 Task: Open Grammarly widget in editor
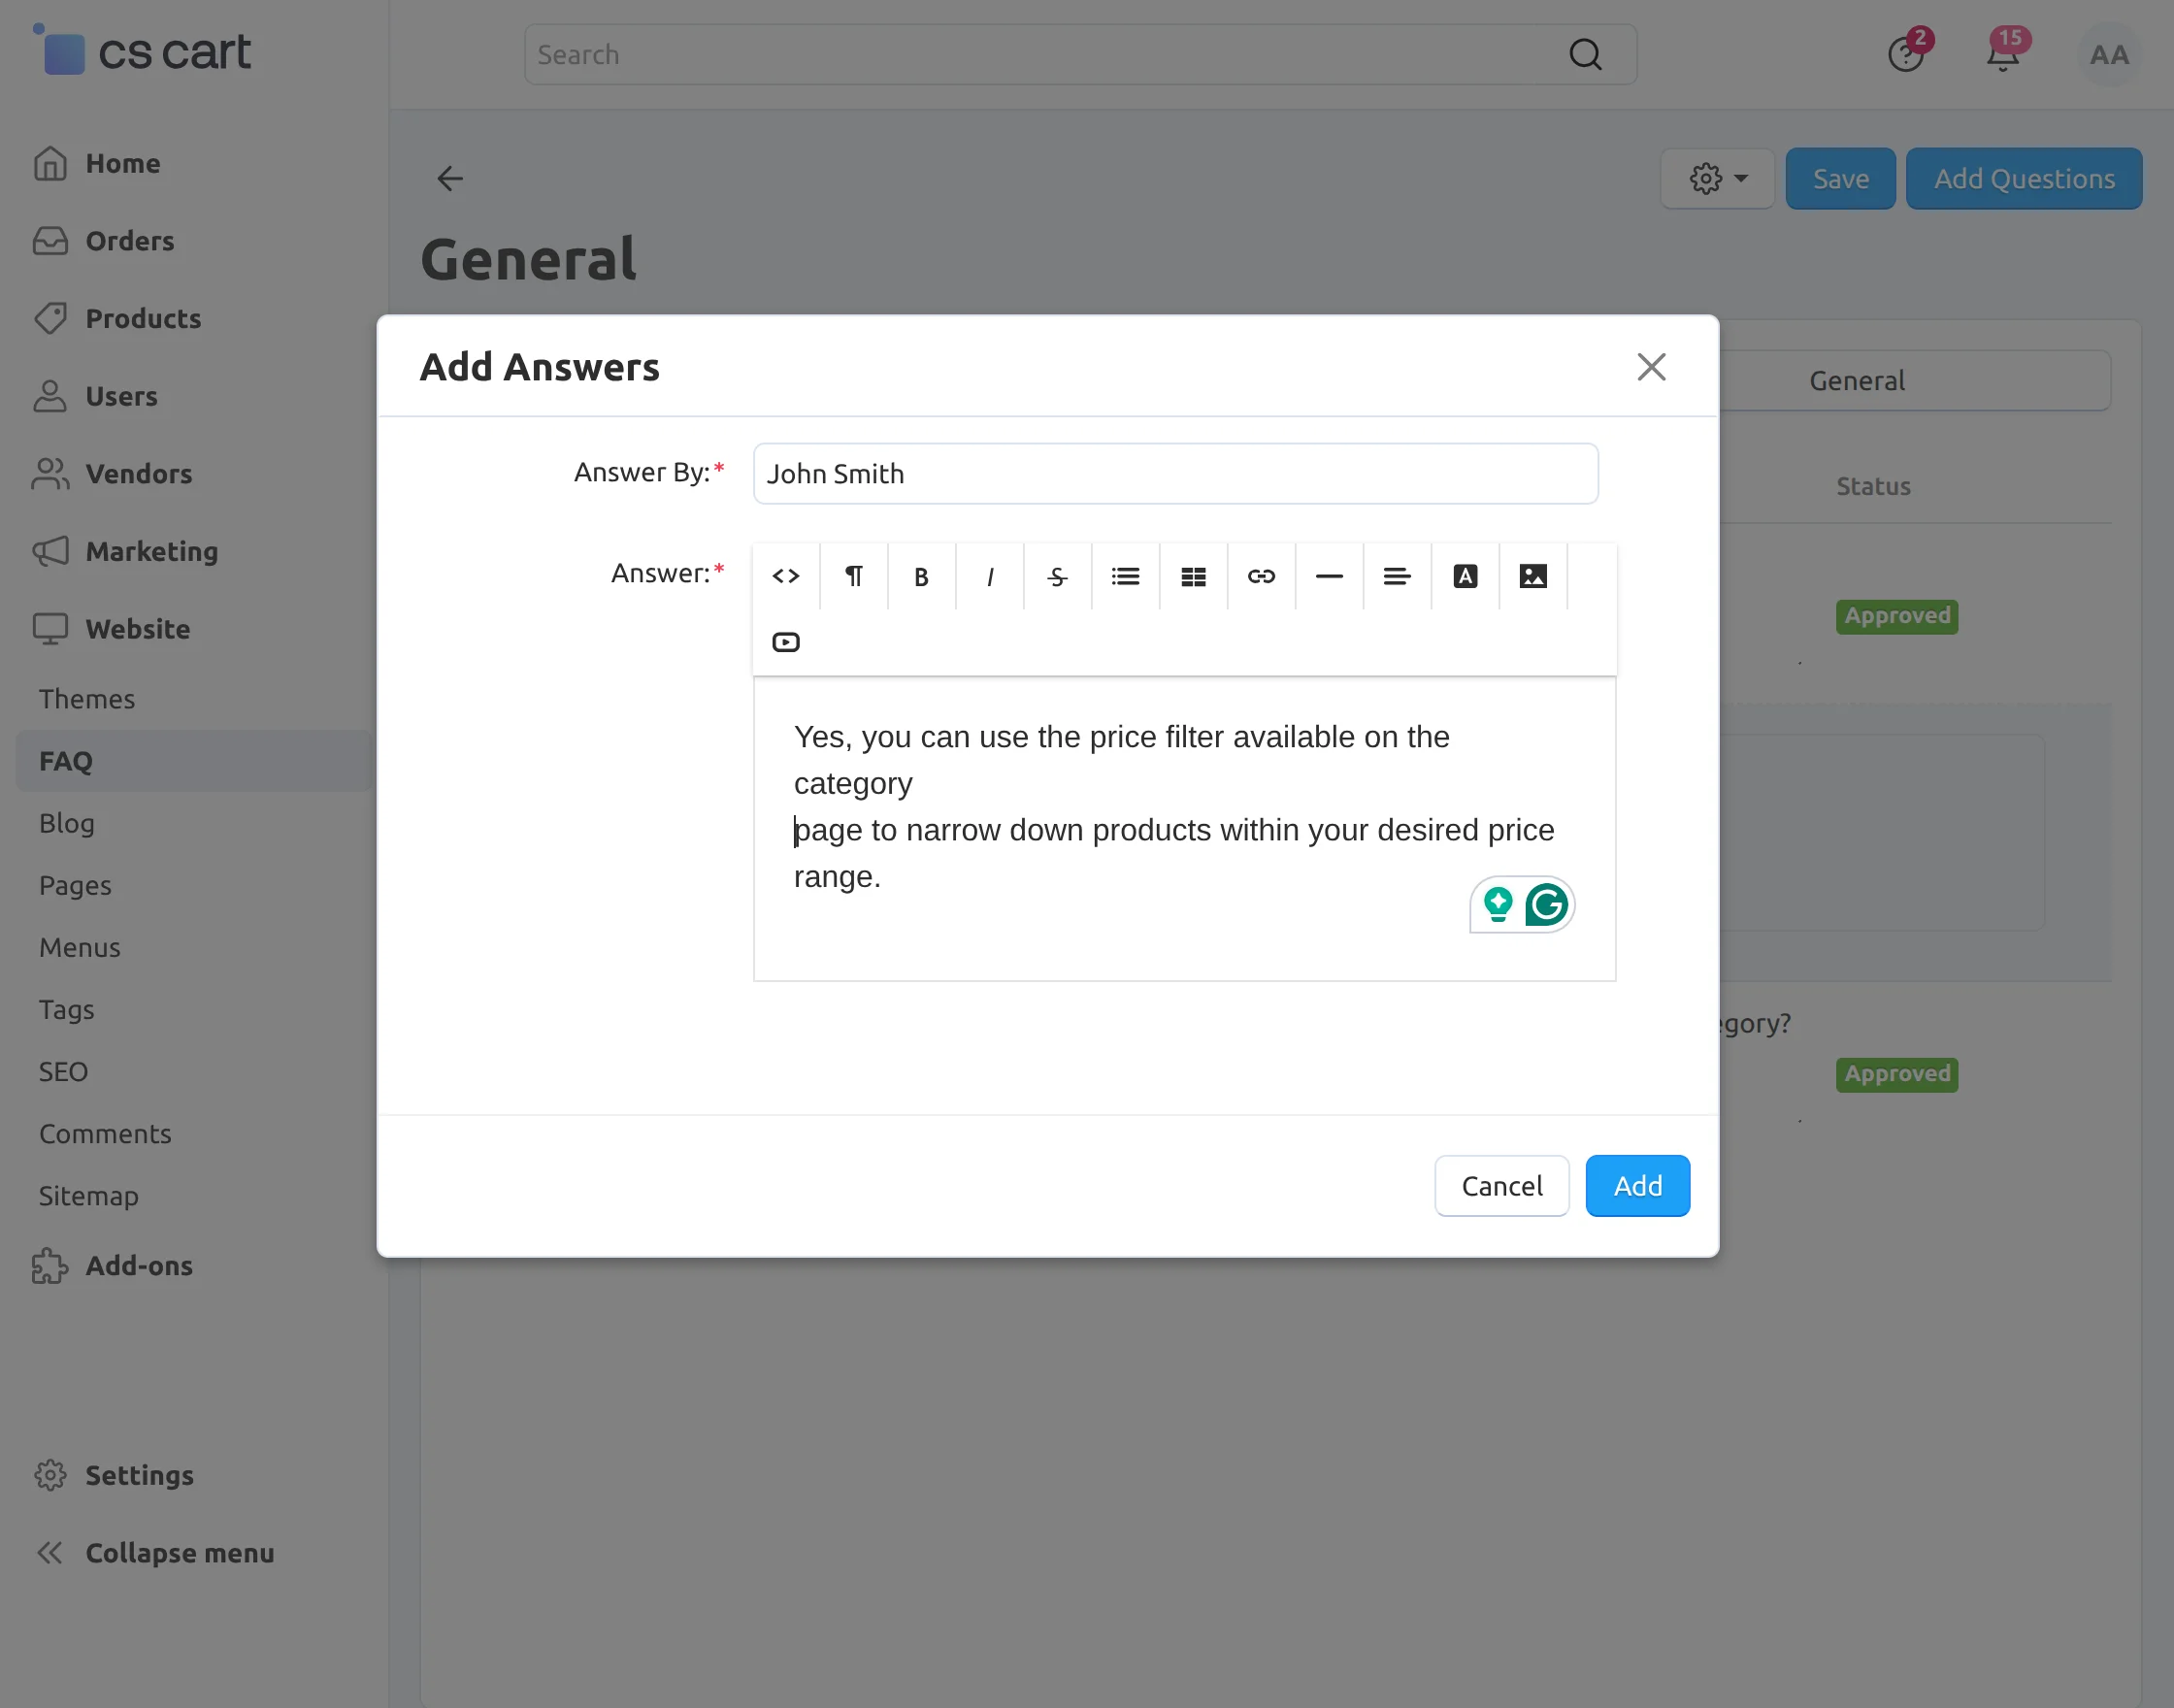1547,905
